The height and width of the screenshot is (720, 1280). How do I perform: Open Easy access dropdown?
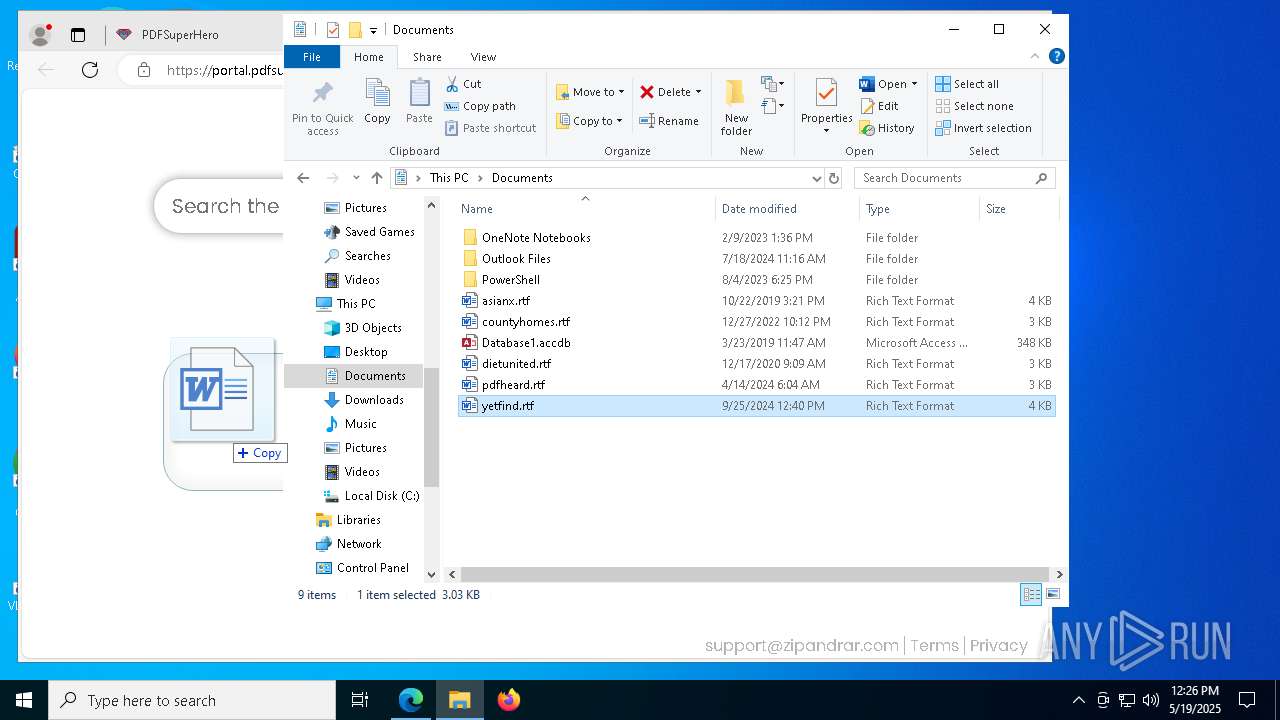pos(771,106)
